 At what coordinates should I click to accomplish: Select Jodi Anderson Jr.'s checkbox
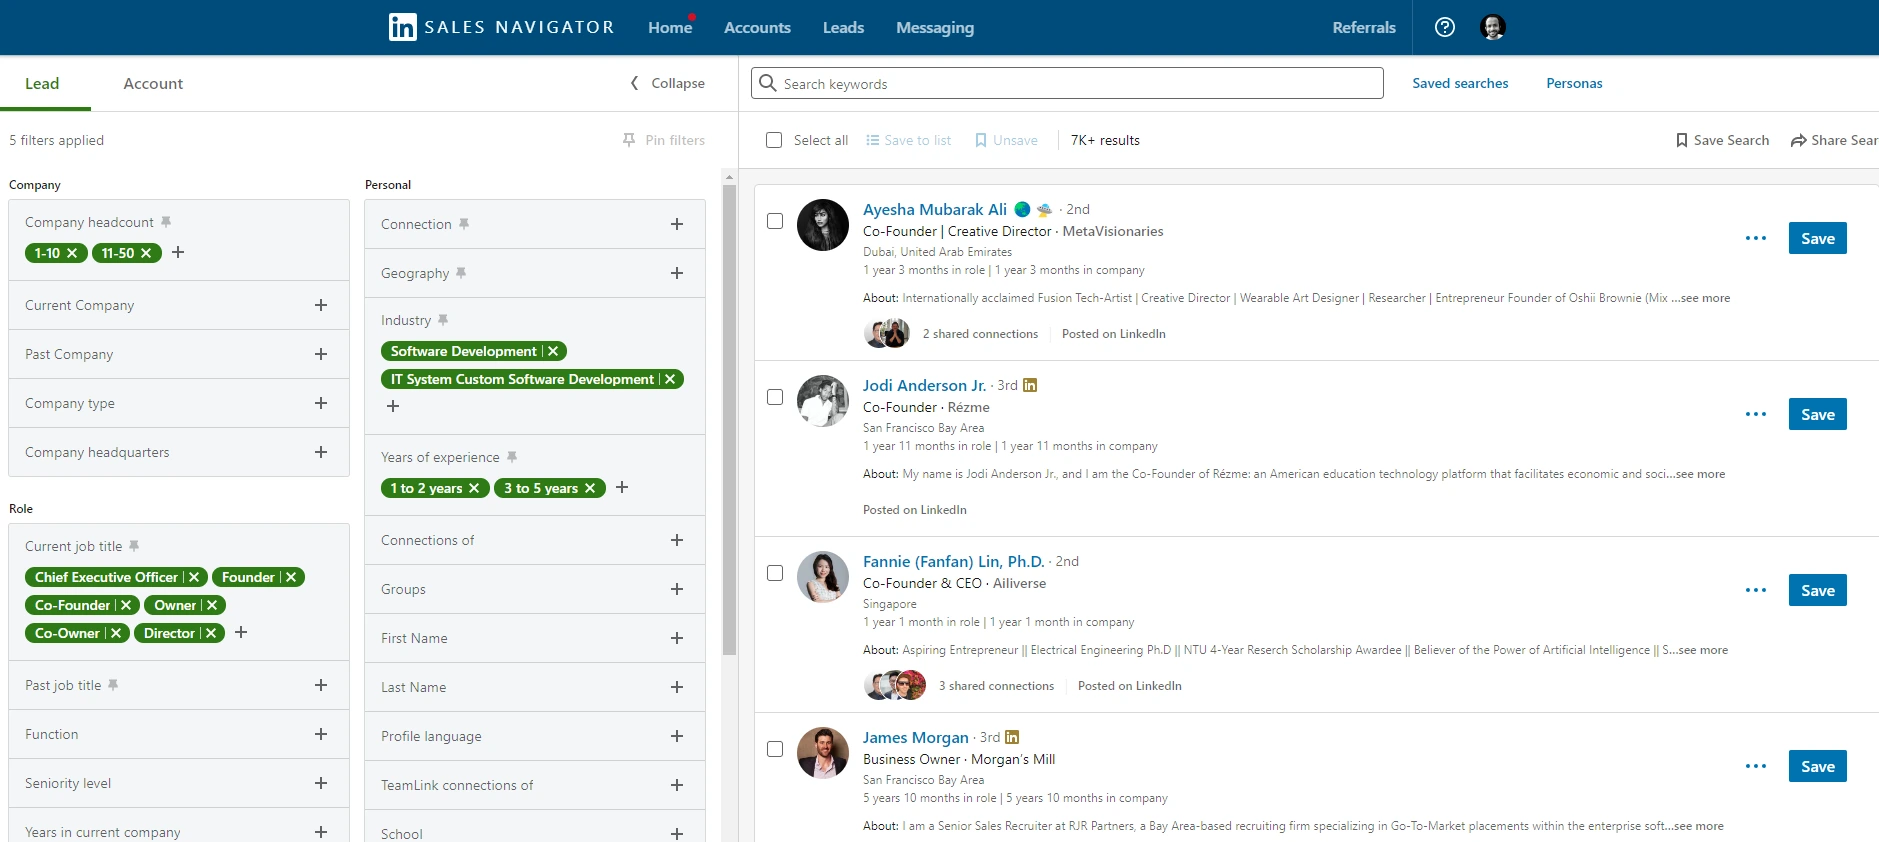pos(775,397)
